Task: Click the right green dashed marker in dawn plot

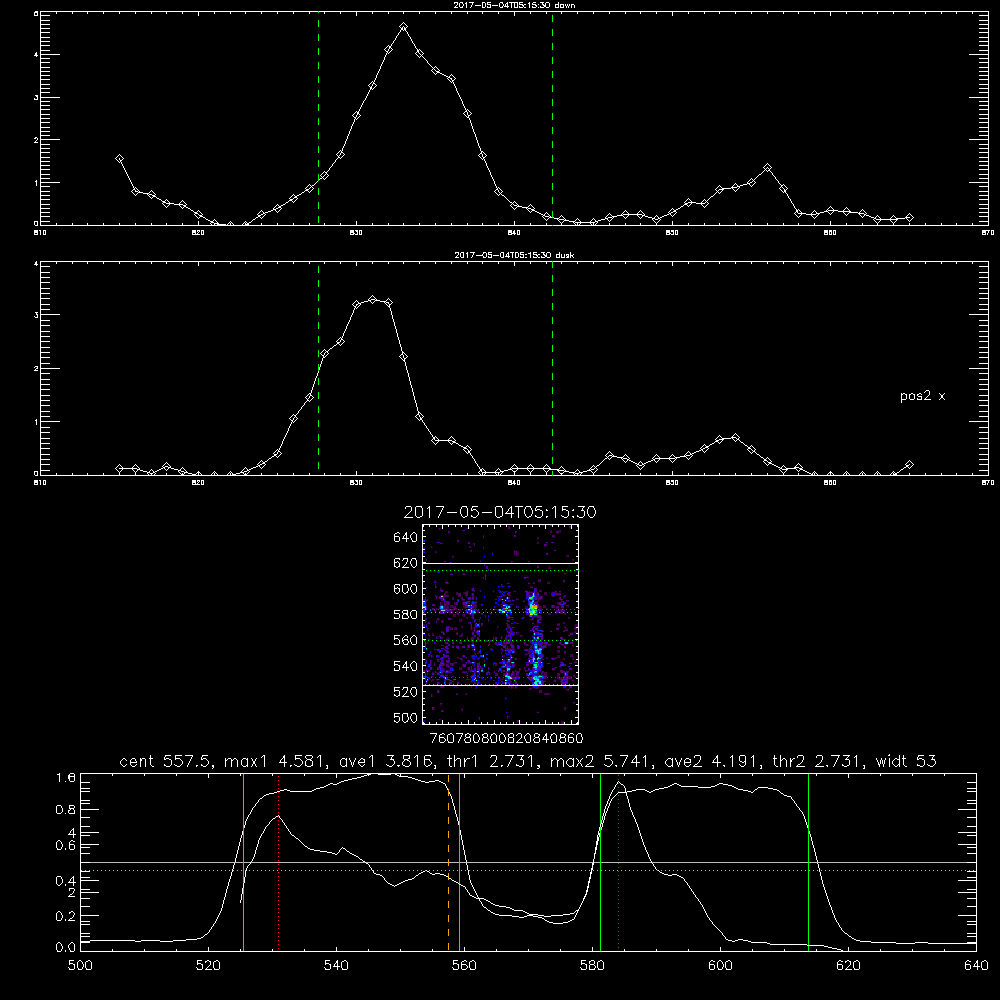Action: tap(552, 119)
